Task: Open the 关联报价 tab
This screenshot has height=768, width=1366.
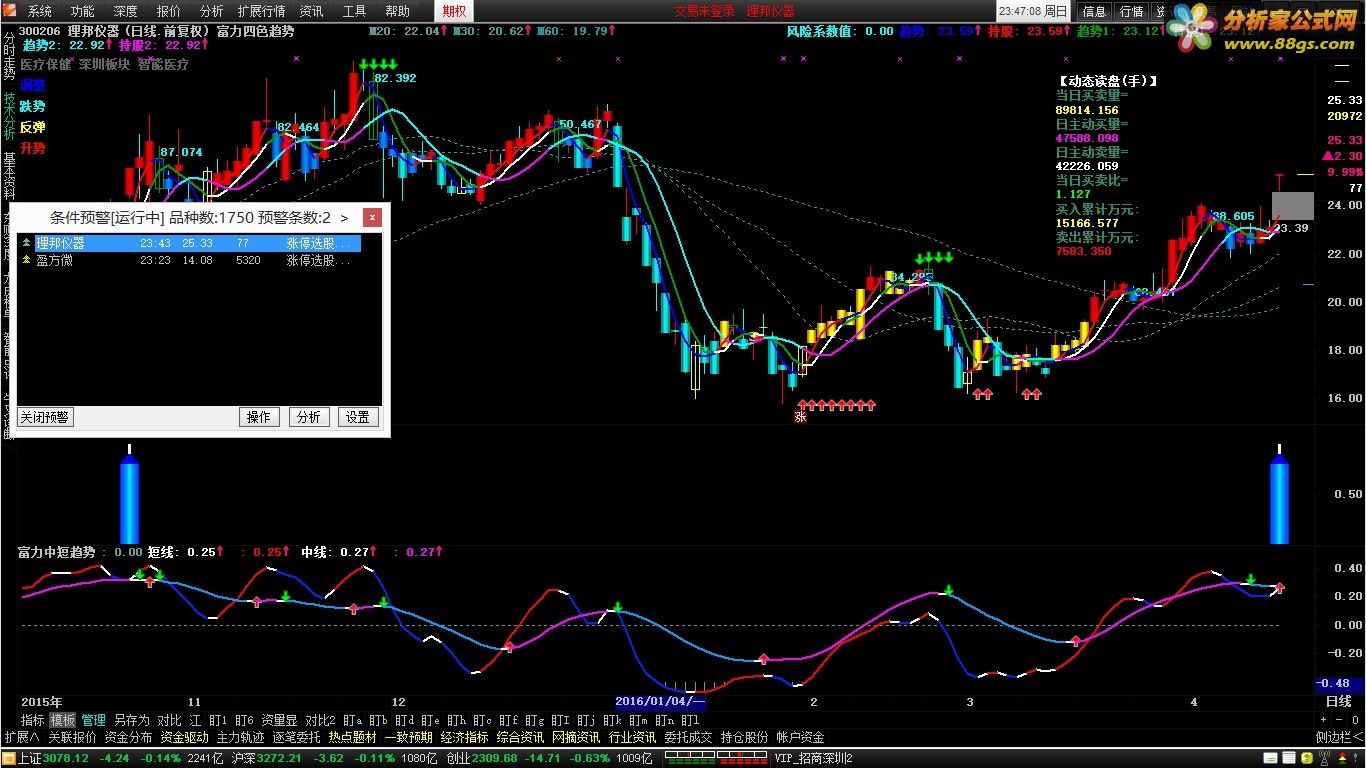Action: pos(72,737)
